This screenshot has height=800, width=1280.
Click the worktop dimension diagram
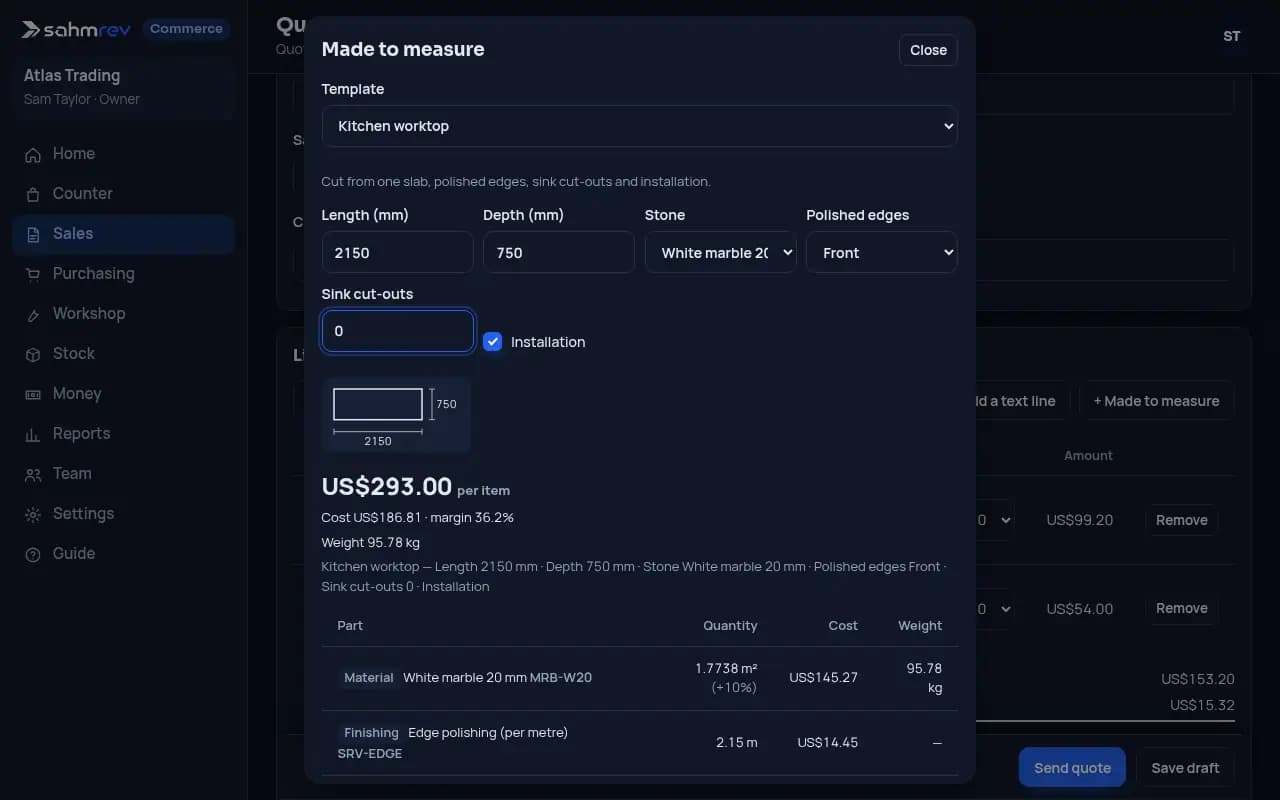(x=396, y=415)
